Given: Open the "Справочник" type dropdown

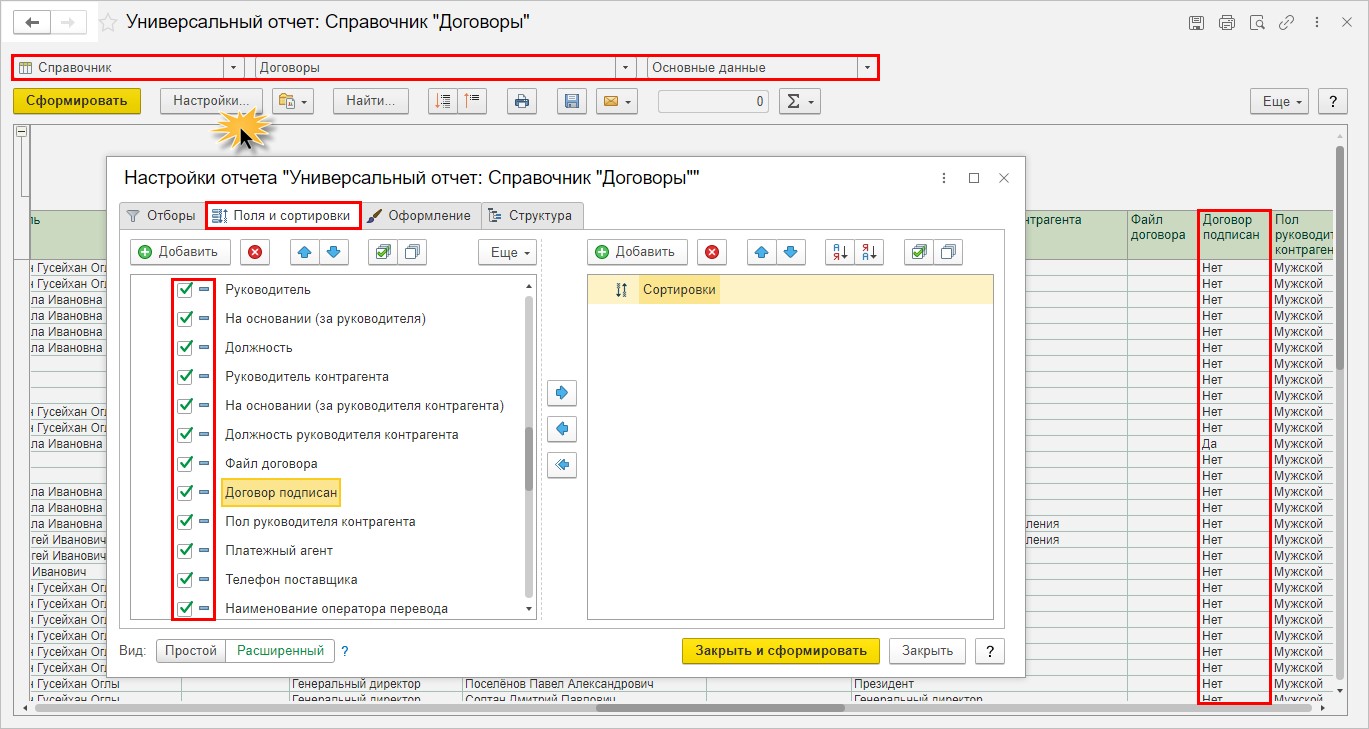Looking at the screenshot, I should coord(234,68).
